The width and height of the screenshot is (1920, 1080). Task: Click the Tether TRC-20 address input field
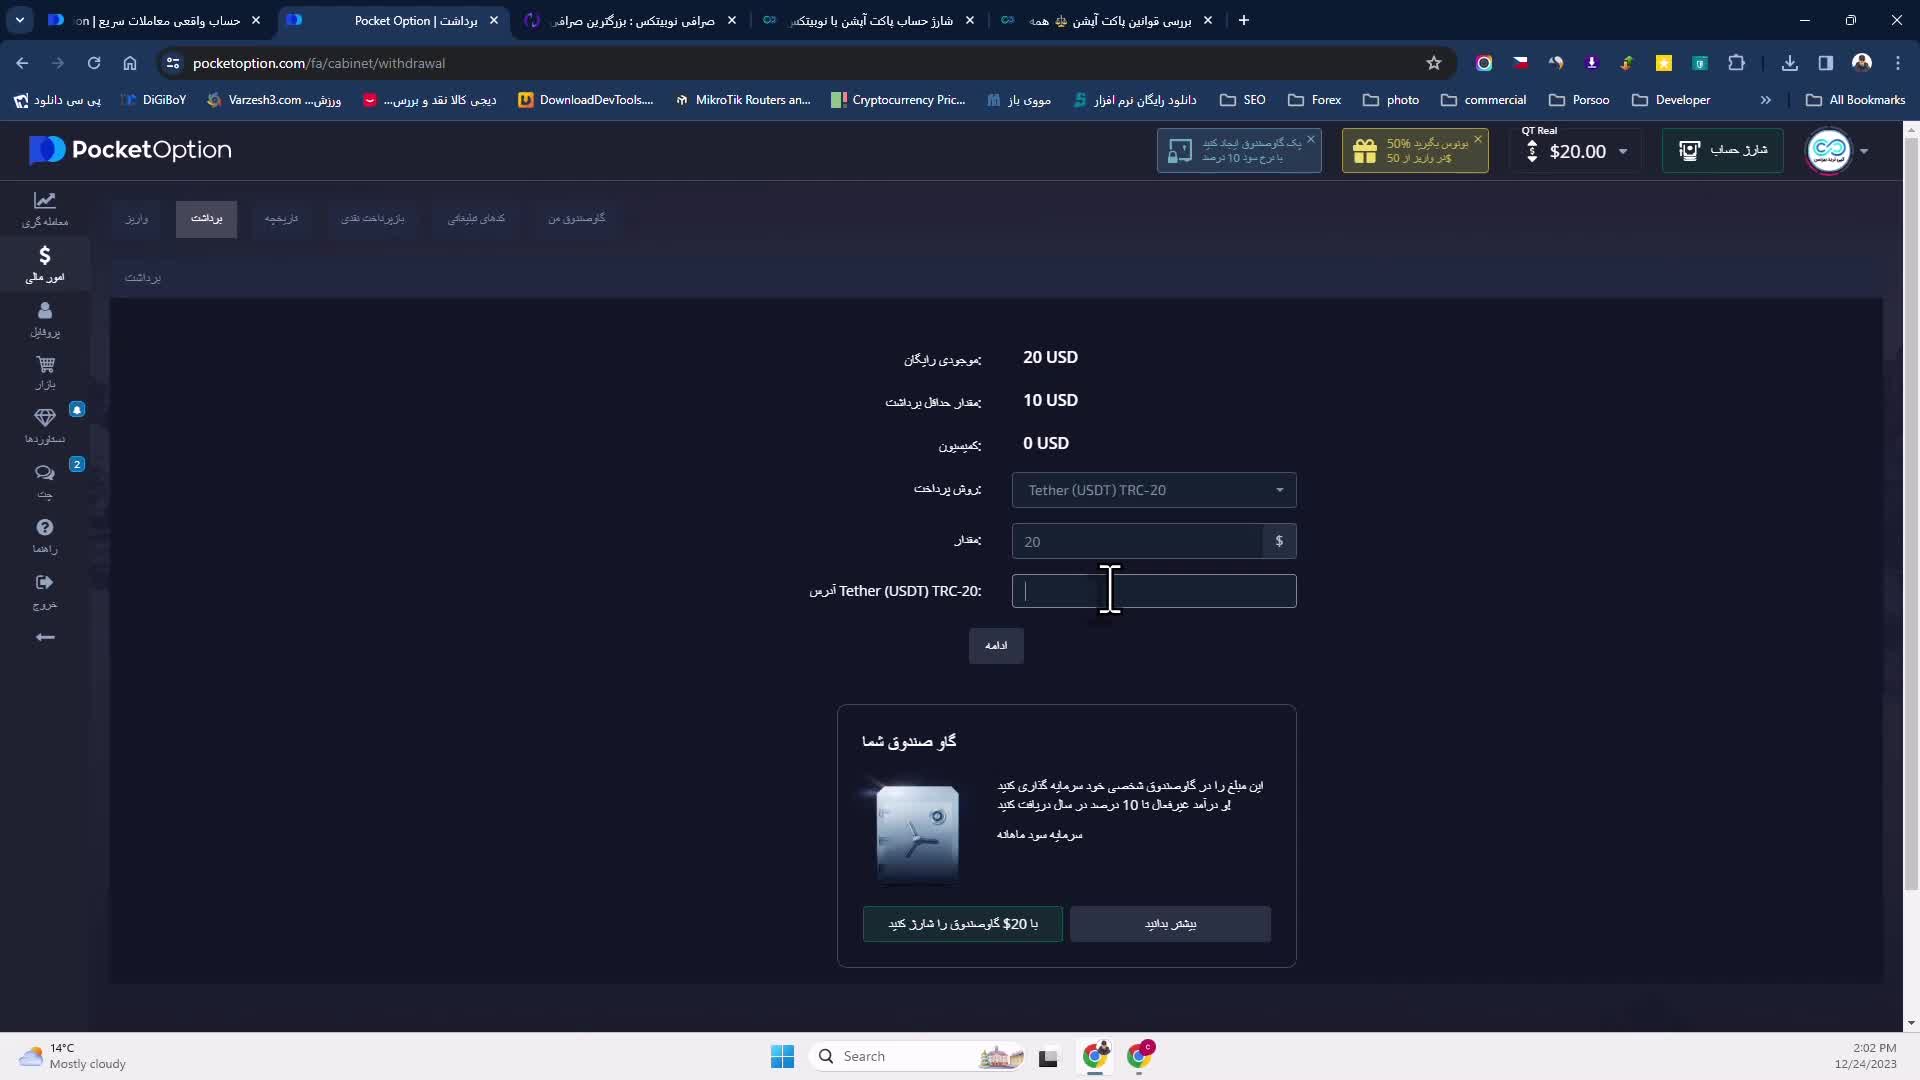(1200, 591)
